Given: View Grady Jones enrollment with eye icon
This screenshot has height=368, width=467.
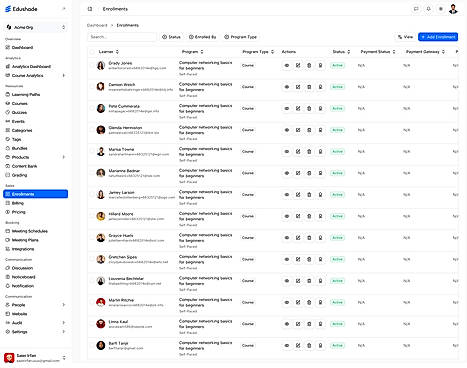Looking at the screenshot, I should 287,65.
